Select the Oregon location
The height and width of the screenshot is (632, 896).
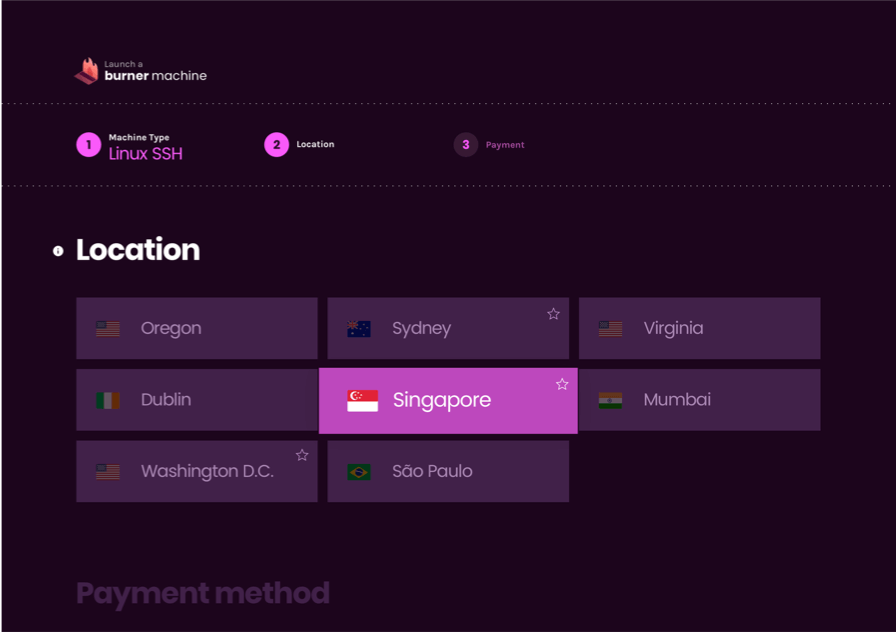coord(197,328)
